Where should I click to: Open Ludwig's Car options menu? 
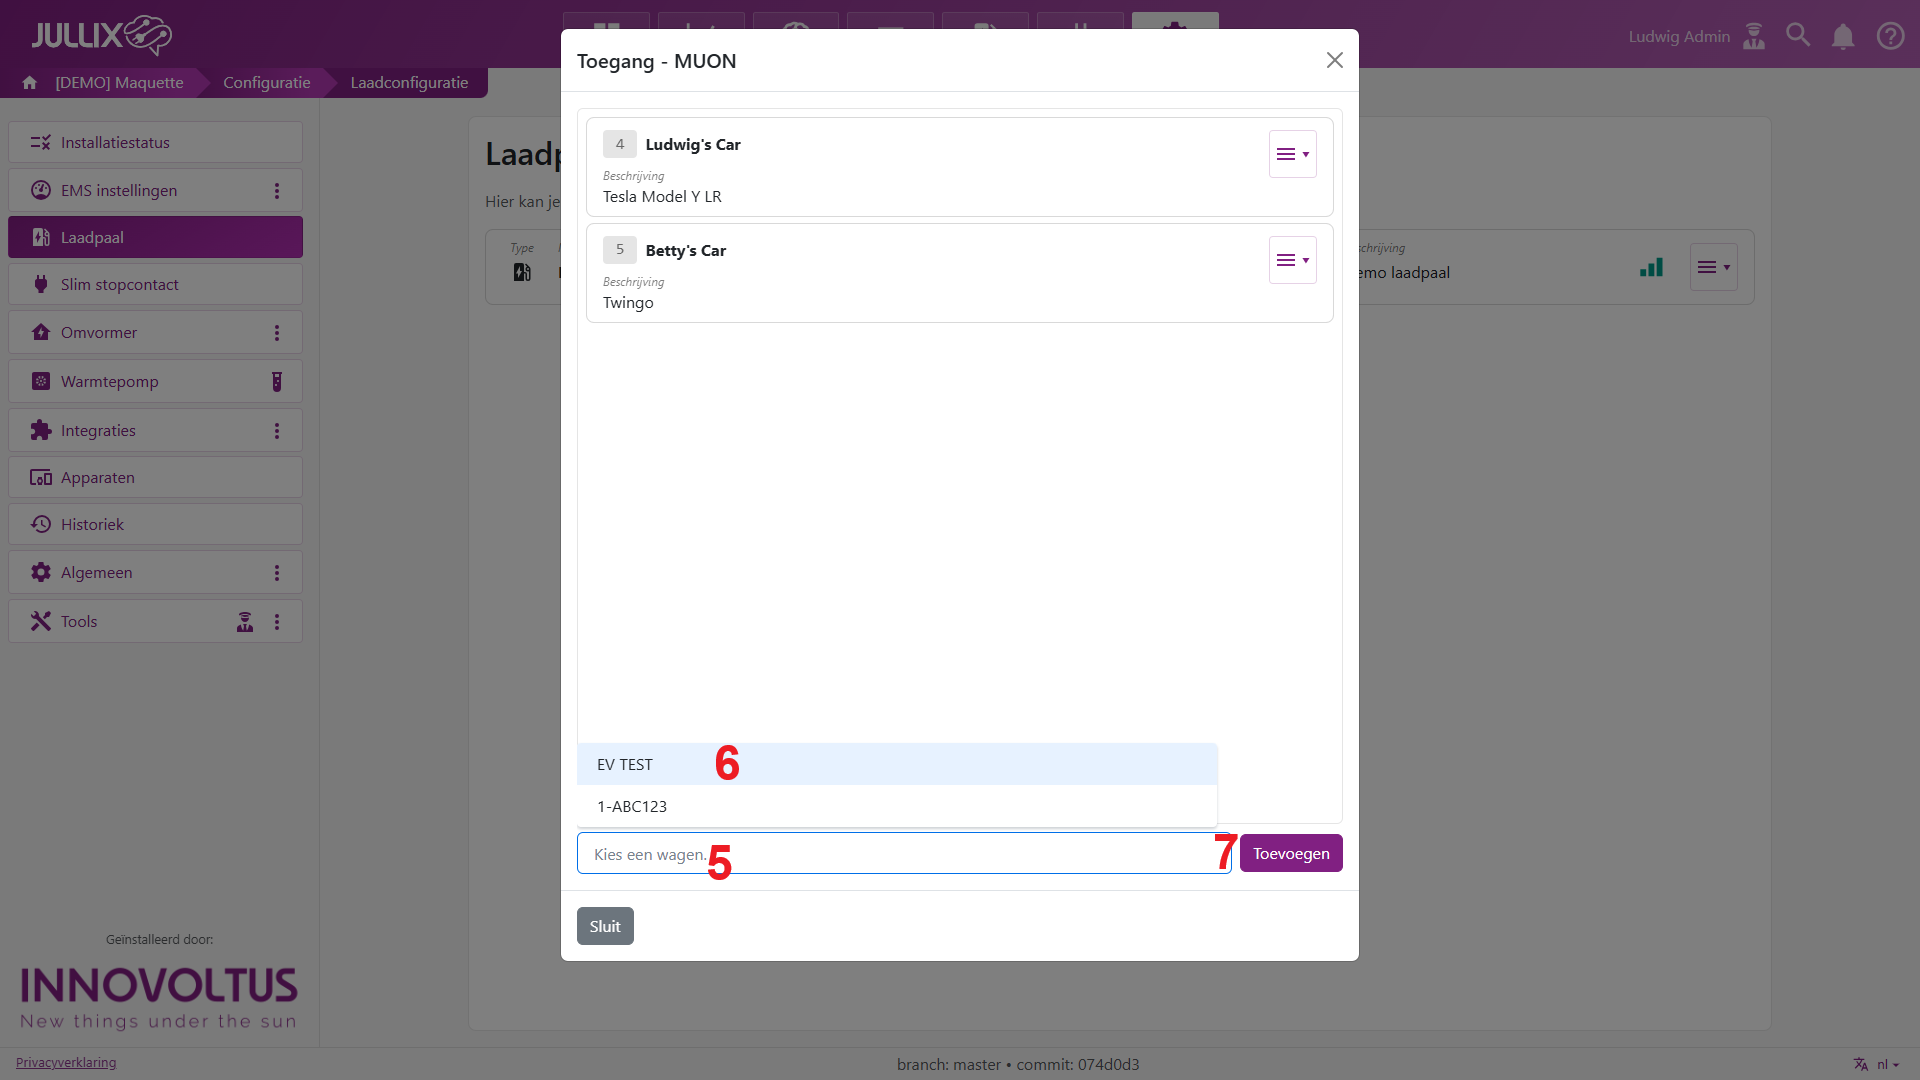click(1292, 154)
